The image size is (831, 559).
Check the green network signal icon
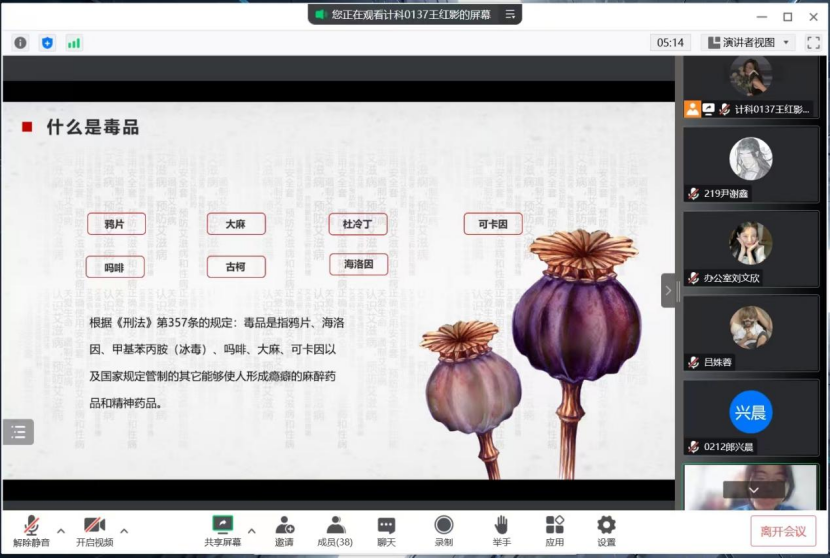(73, 43)
